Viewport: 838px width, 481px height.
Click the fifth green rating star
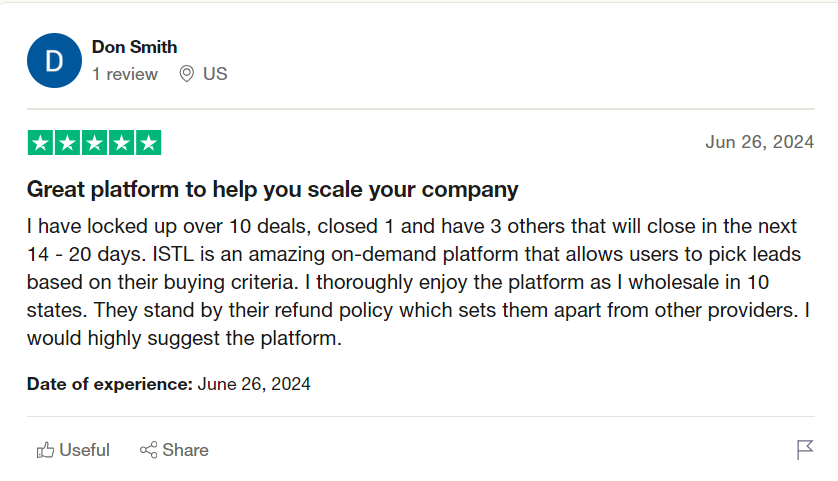[148, 143]
